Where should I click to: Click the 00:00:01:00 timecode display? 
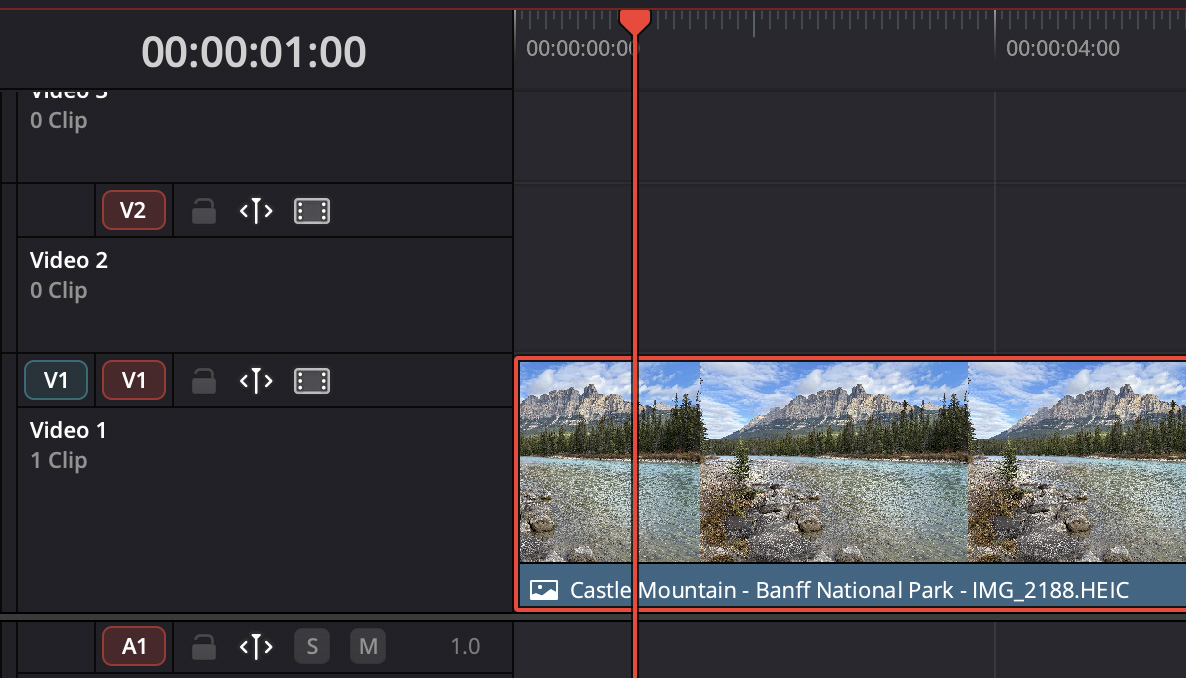pyautogui.click(x=253, y=52)
